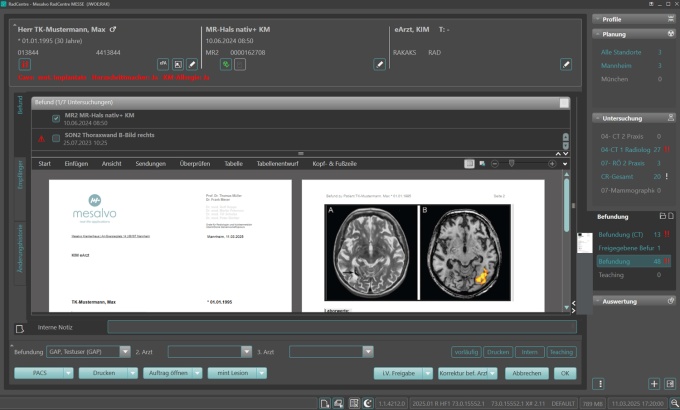Image resolution: width=680 pixels, height=410 pixels.
Task: Edit the eArzt referrer via the pencil icon
Action: [x=566, y=64]
